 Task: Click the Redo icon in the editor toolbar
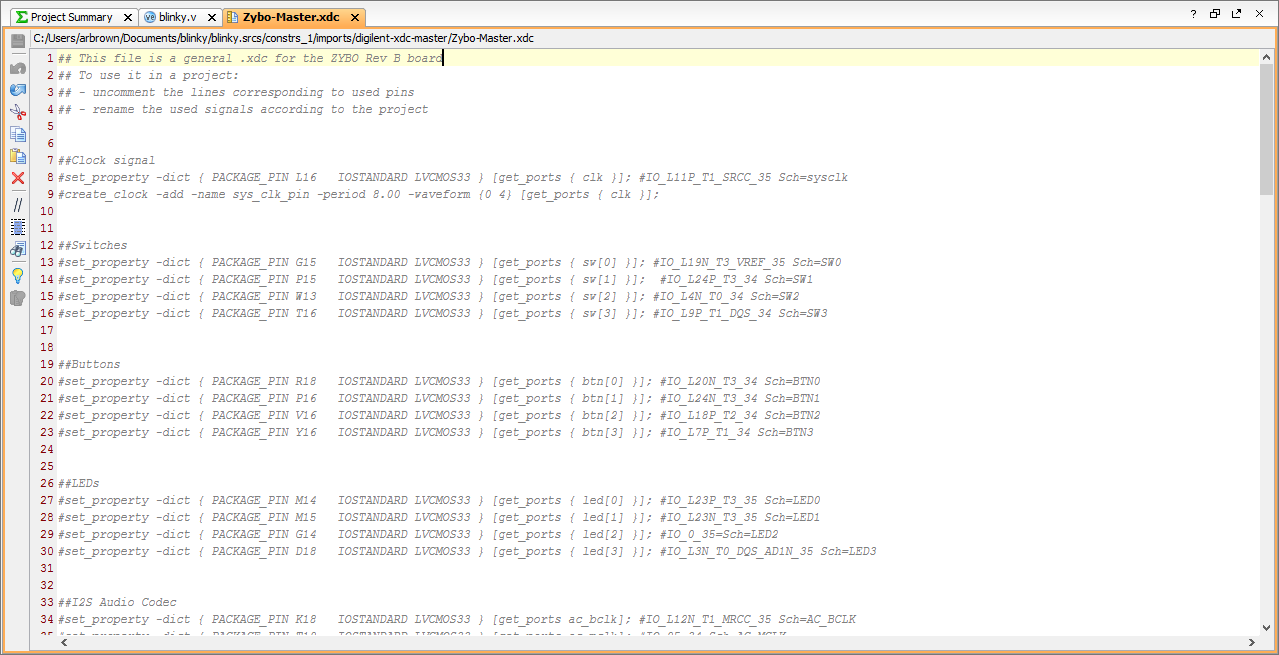17,90
